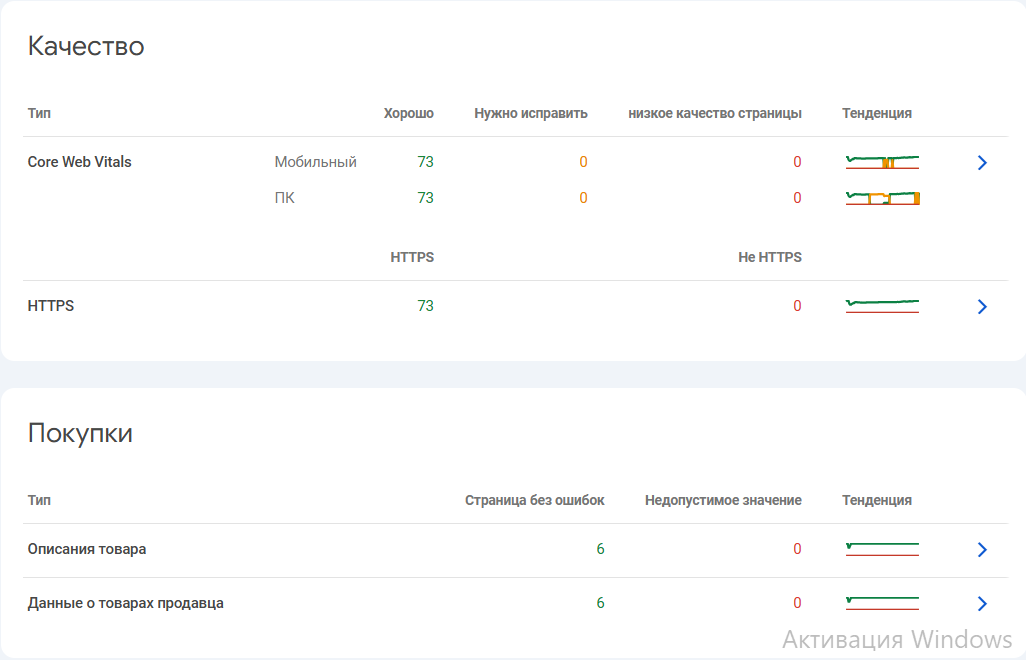Image resolution: width=1026 pixels, height=660 pixels.
Task: Click the green 73 value in HTTPS row
Action: (x=425, y=306)
